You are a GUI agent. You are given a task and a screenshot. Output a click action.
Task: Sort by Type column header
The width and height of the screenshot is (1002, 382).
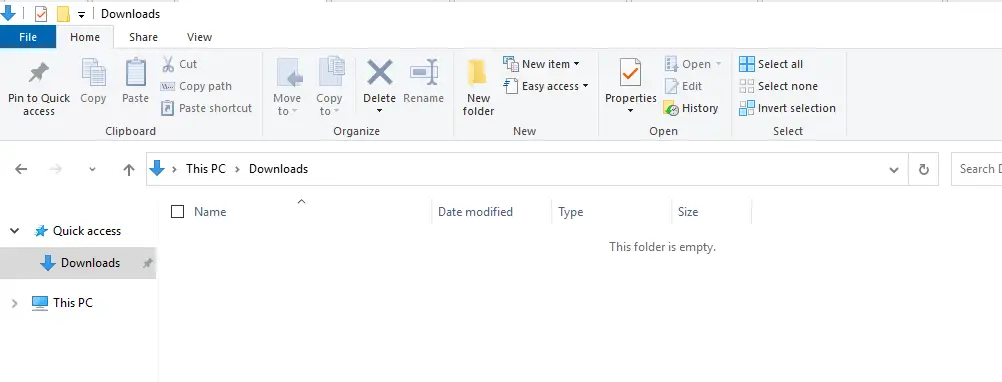(x=571, y=211)
